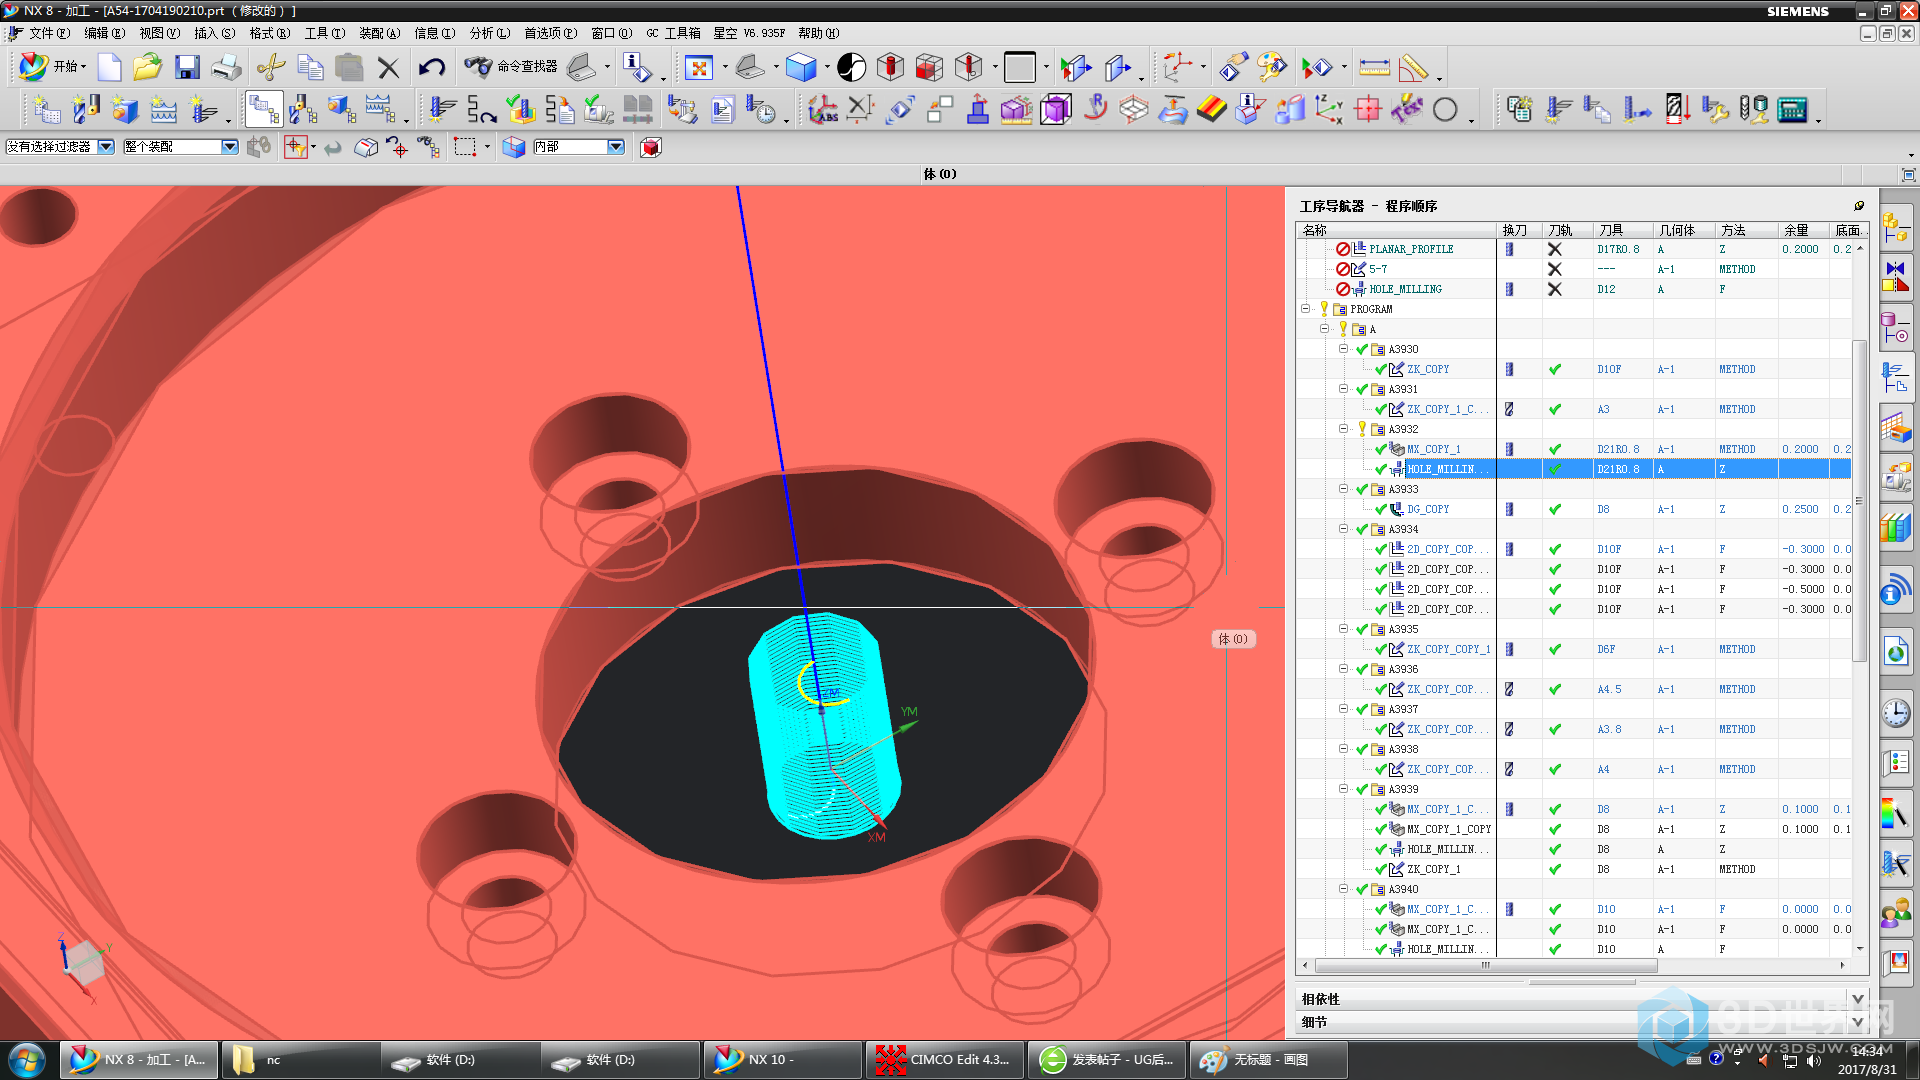Image resolution: width=1920 pixels, height=1080 pixels.
Task: Switch to Program Order View icon
Action: pos(264,109)
